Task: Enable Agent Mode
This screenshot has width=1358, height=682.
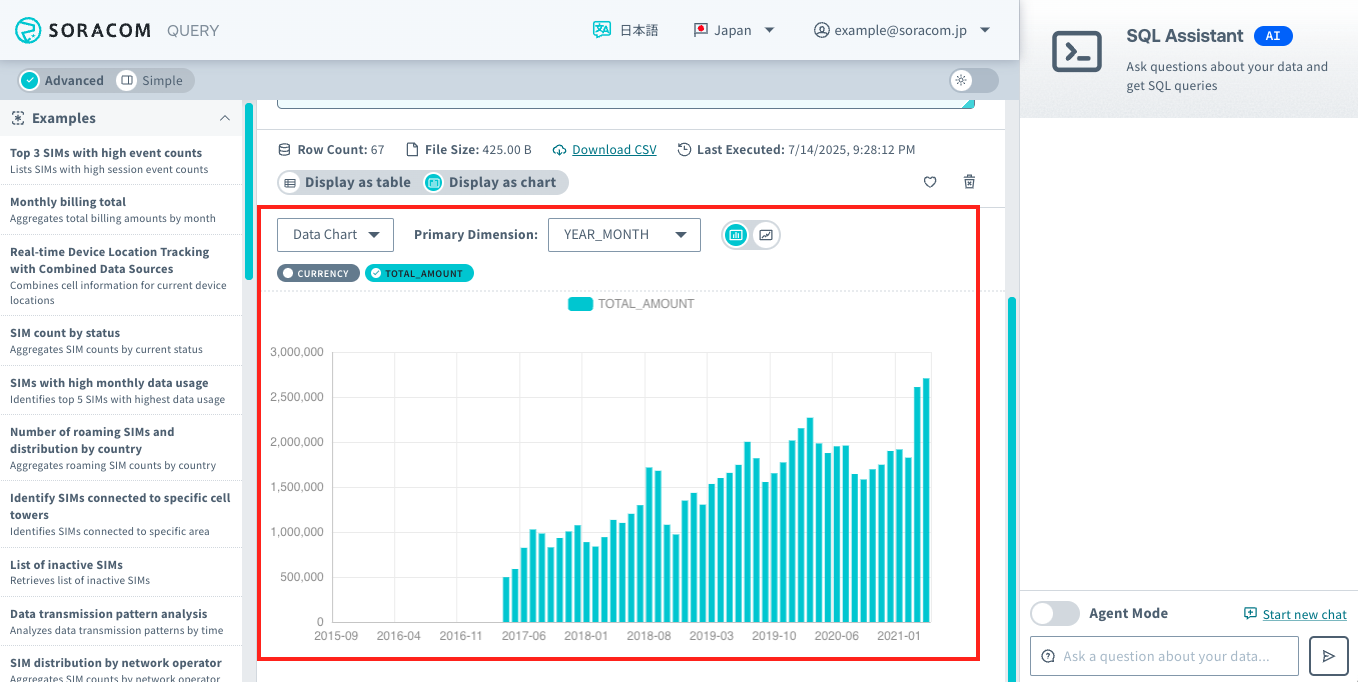Action: pos(1055,613)
